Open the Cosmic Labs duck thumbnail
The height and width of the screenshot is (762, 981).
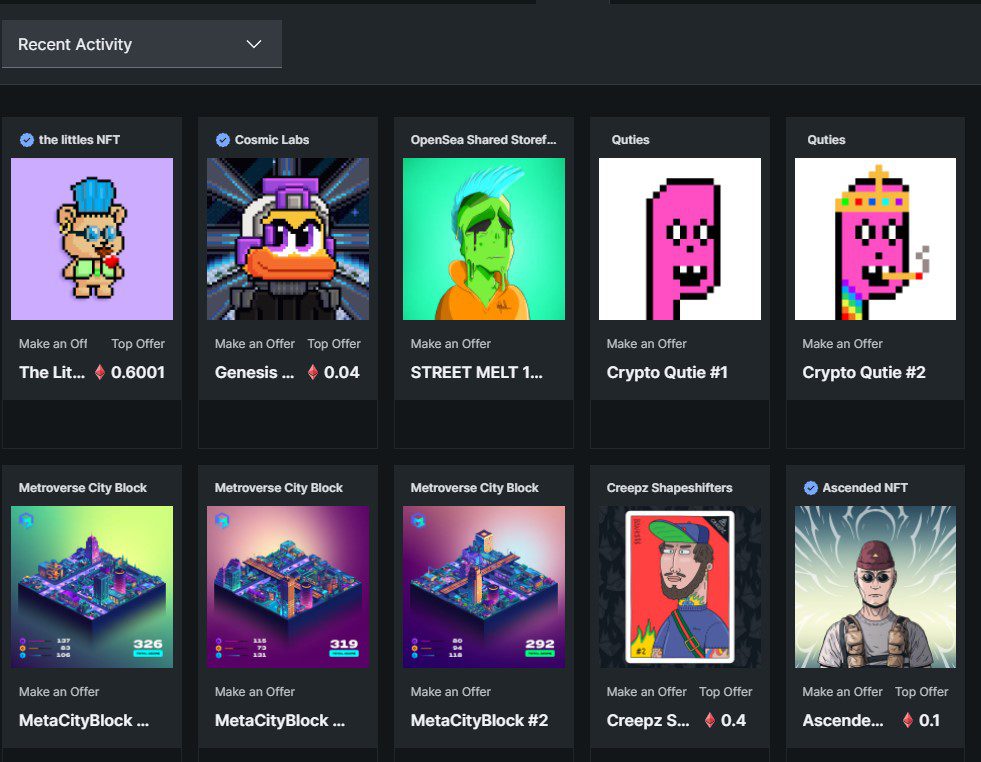(x=288, y=239)
